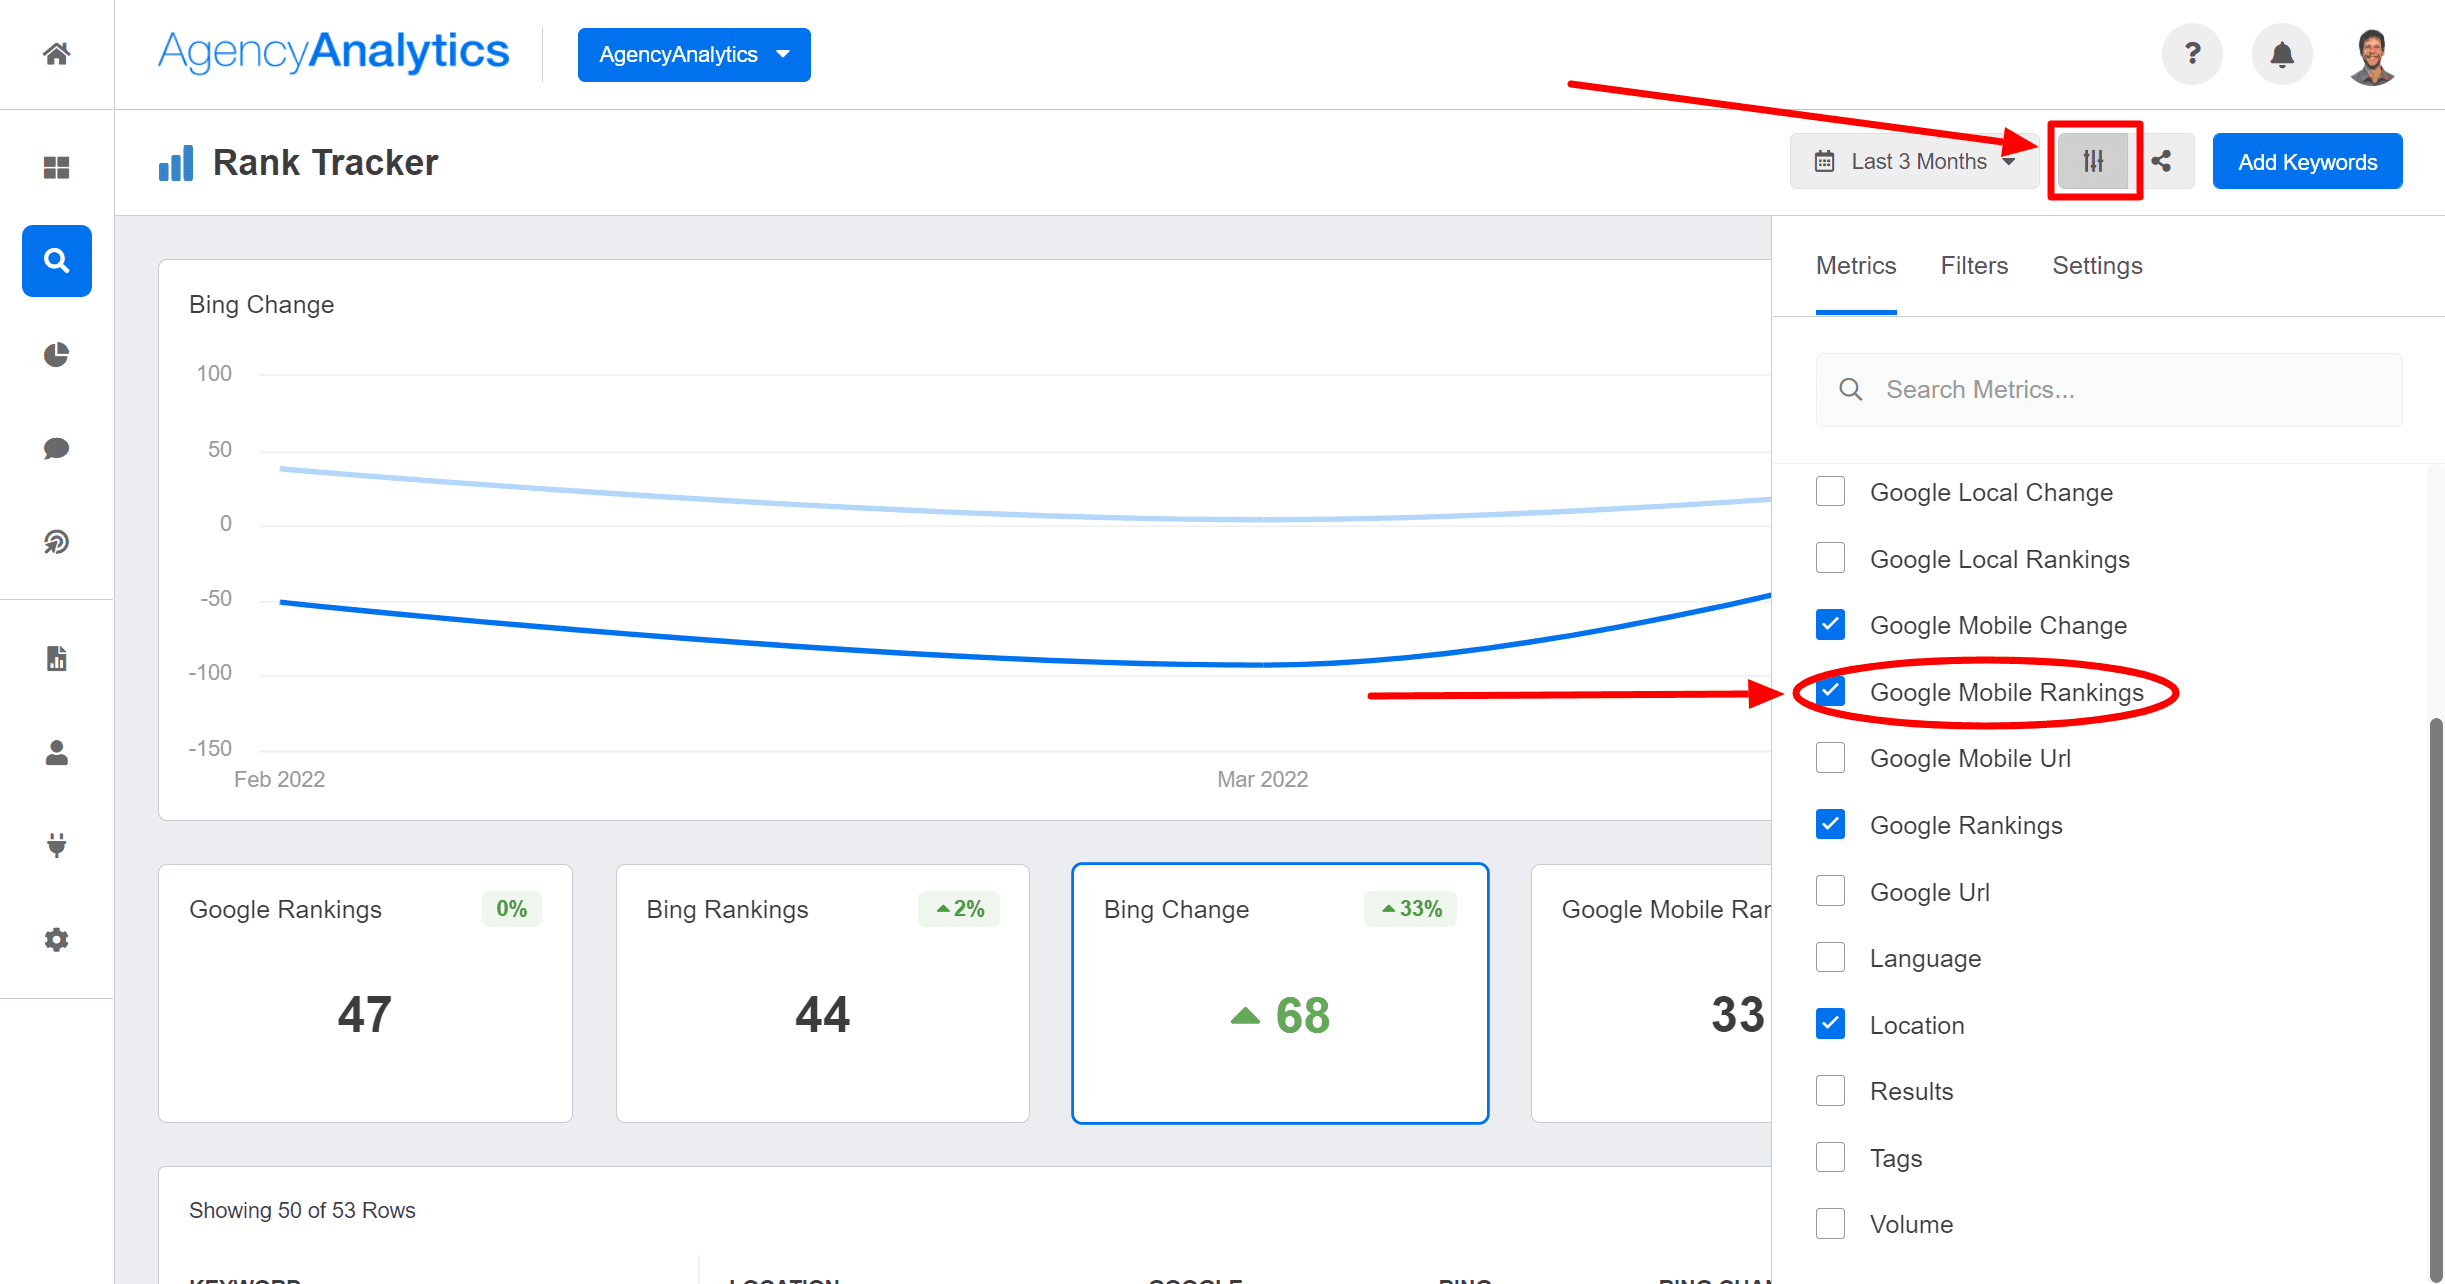The height and width of the screenshot is (1284, 2445).
Task: Click the notifications bell icon
Action: 2281,54
